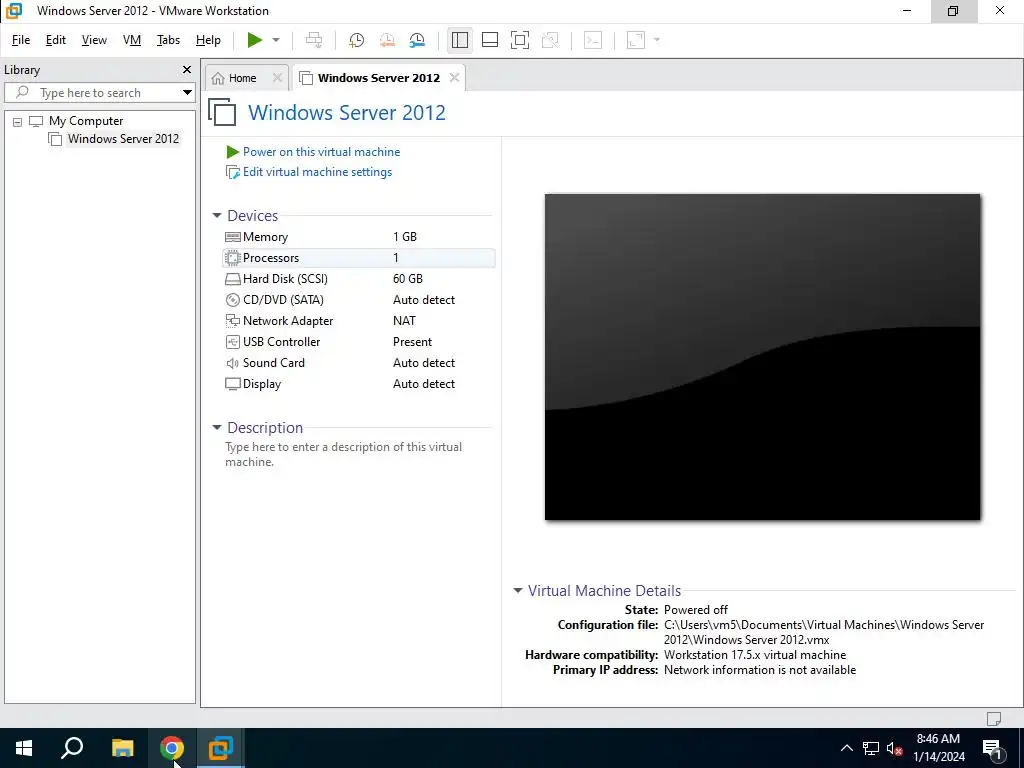This screenshot has width=1024, height=768.
Task: Open the library search dropdown arrow
Action: point(187,93)
